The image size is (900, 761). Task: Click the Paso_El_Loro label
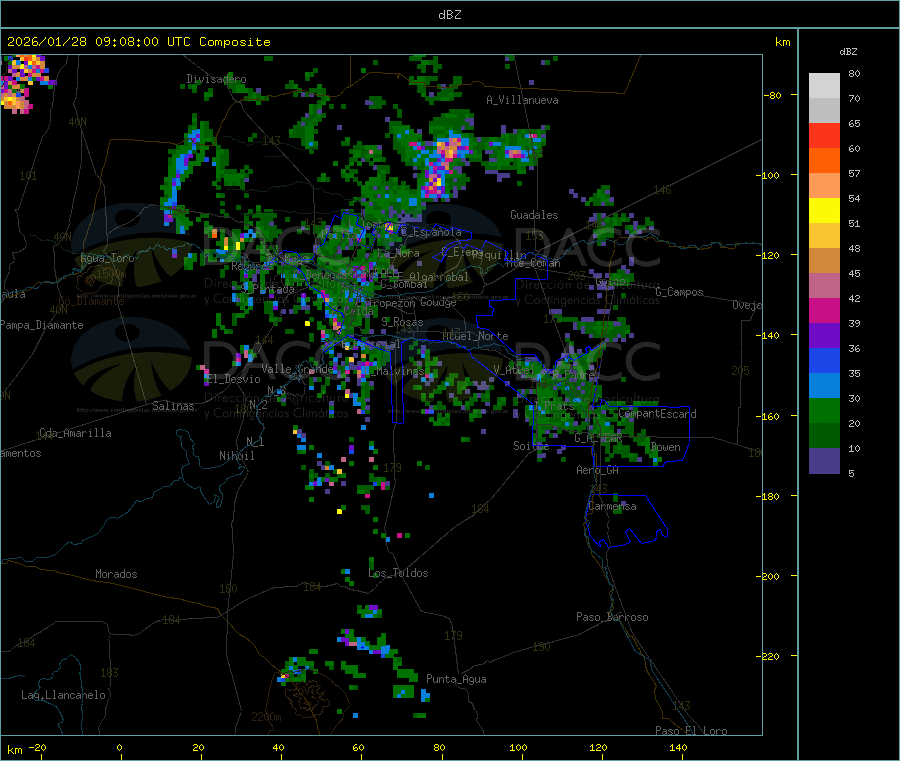tap(691, 731)
